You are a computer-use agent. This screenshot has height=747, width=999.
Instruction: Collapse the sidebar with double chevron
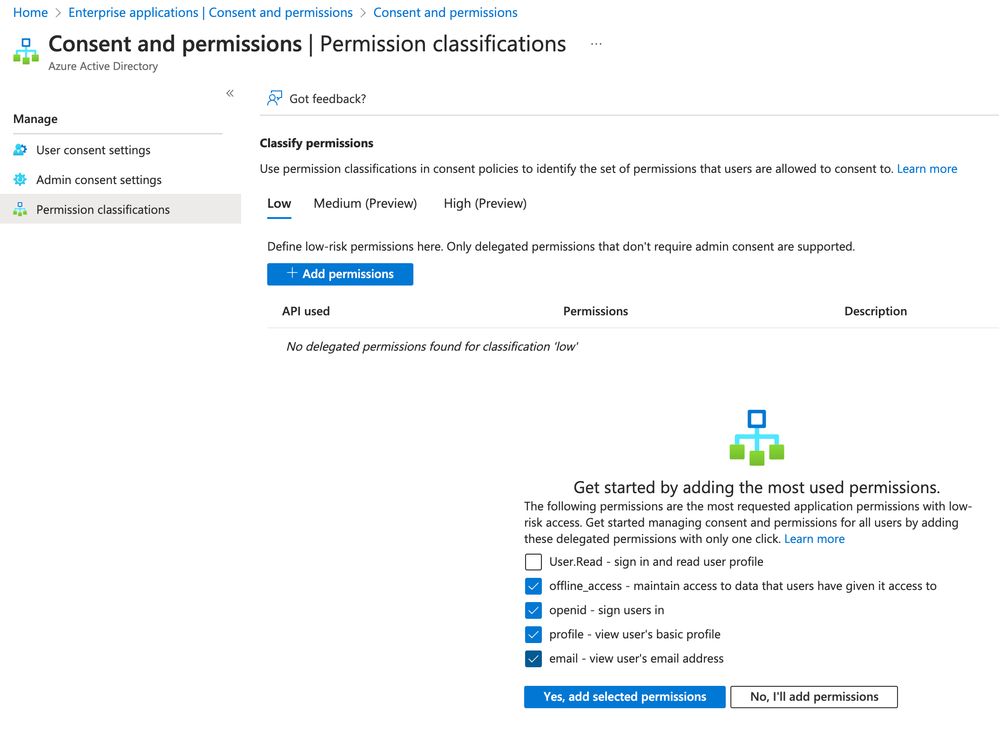(x=230, y=93)
